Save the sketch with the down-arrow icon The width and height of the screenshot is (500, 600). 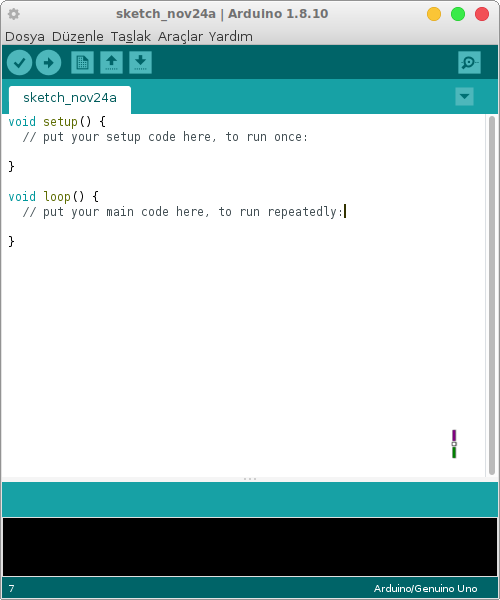click(x=140, y=62)
